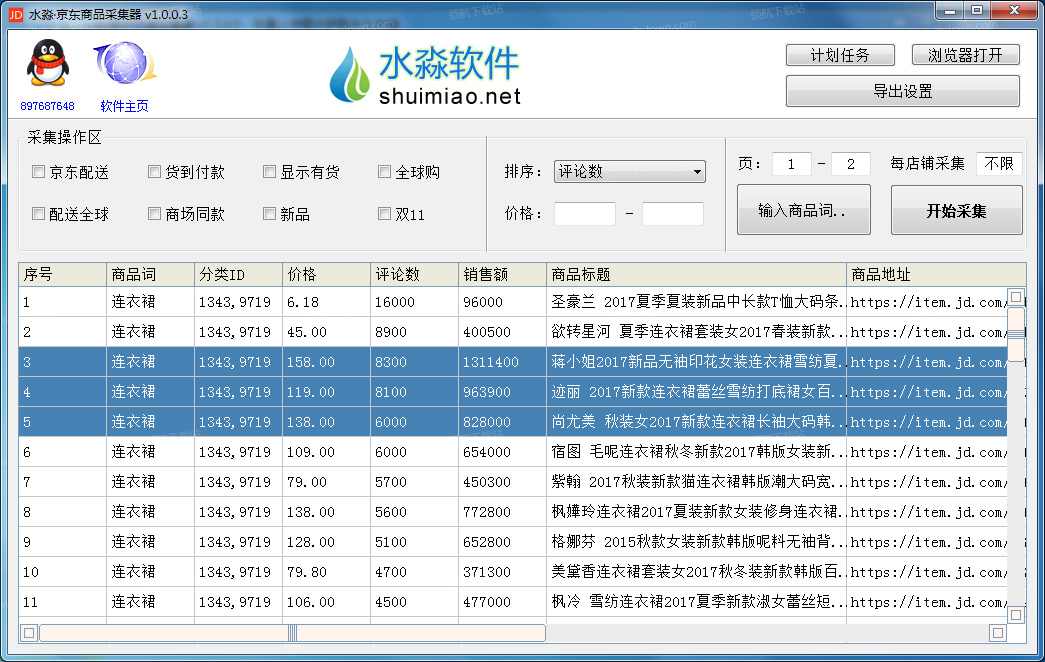Click the 格娜芬 2015秋款 title cell
Image resolution: width=1045 pixels, height=662 pixels.
[x=696, y=542]
